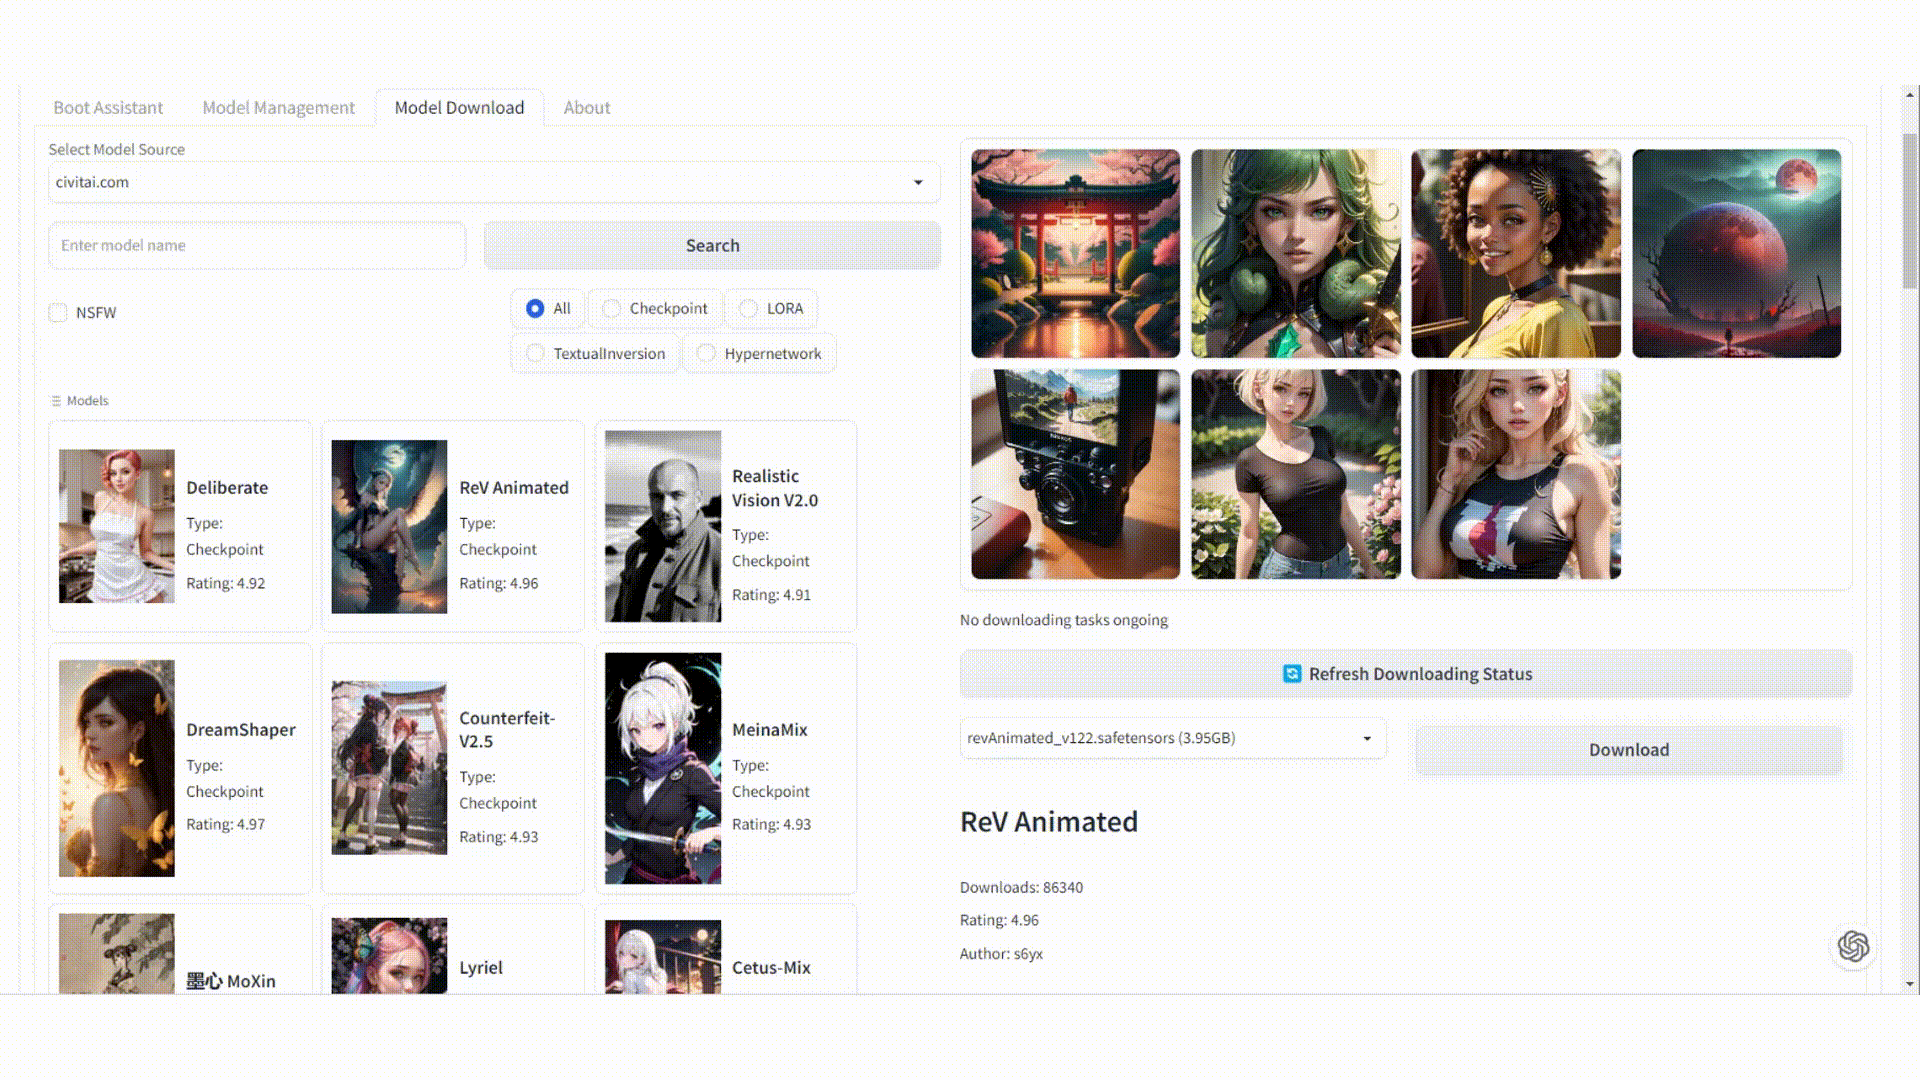
Task: Open the torii gate preview image
Action: click(x=1075, y=254)
